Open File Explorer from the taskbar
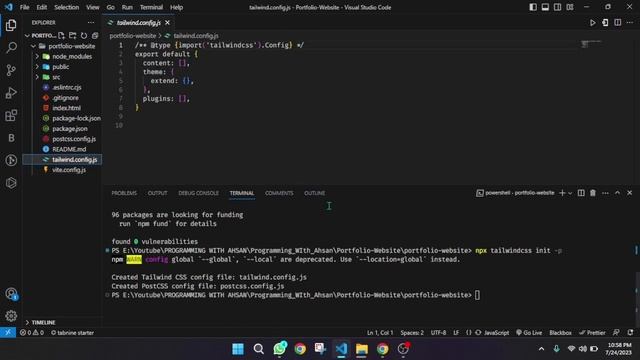Image resolution: width=640 pixels, height=360 pixels. (x=362, y=349)
